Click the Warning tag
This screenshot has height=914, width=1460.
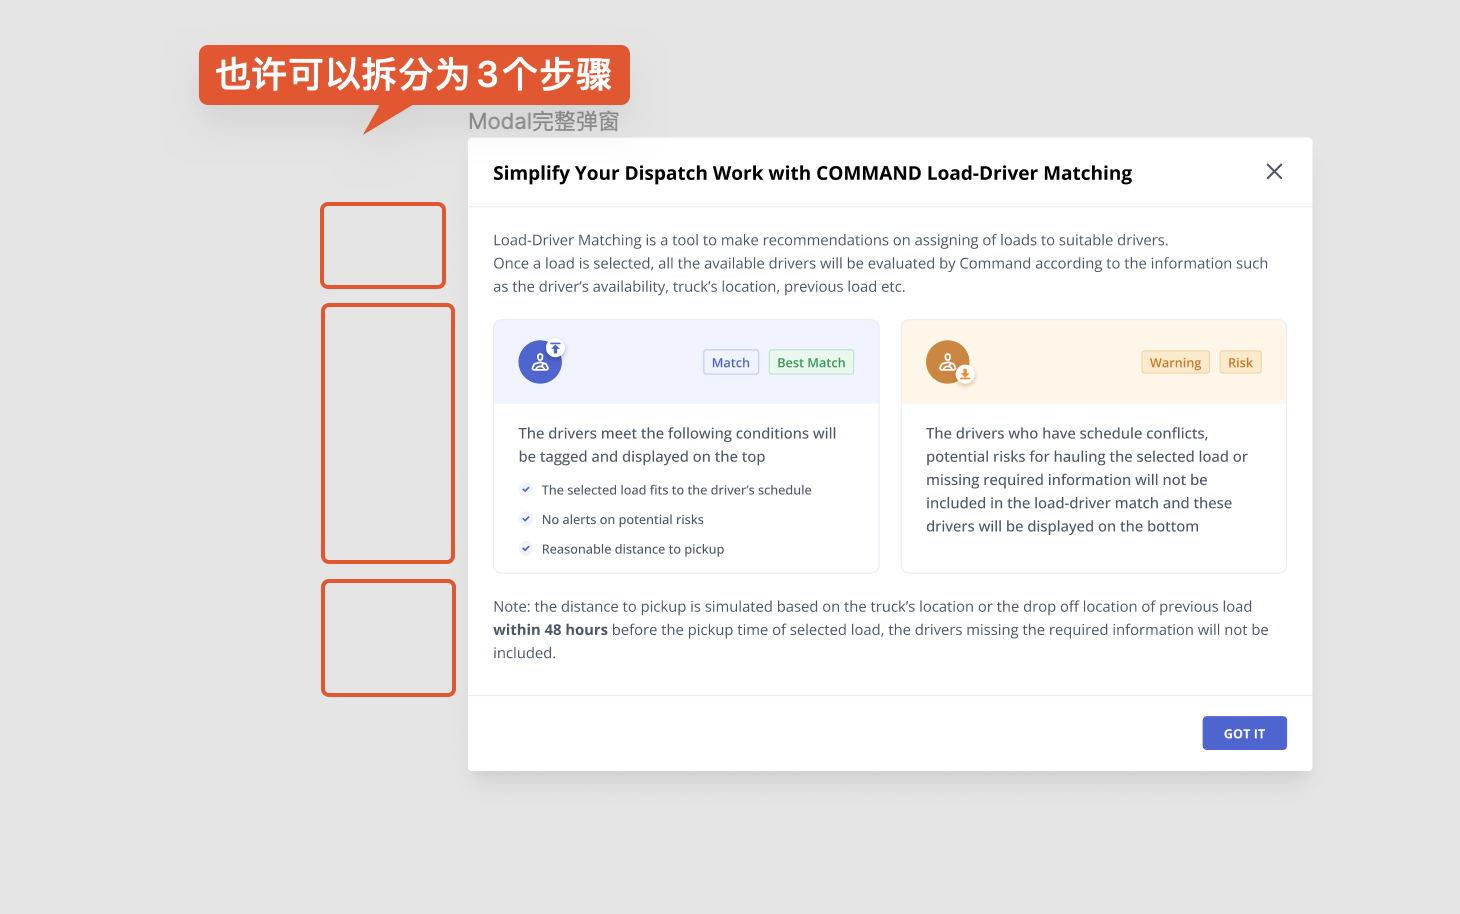point(1175,362)
